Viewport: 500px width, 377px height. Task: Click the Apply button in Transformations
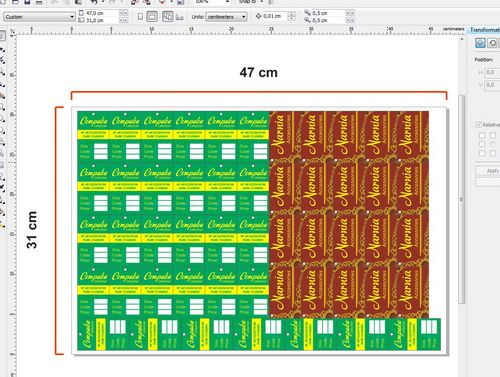(x=492, y=171)
